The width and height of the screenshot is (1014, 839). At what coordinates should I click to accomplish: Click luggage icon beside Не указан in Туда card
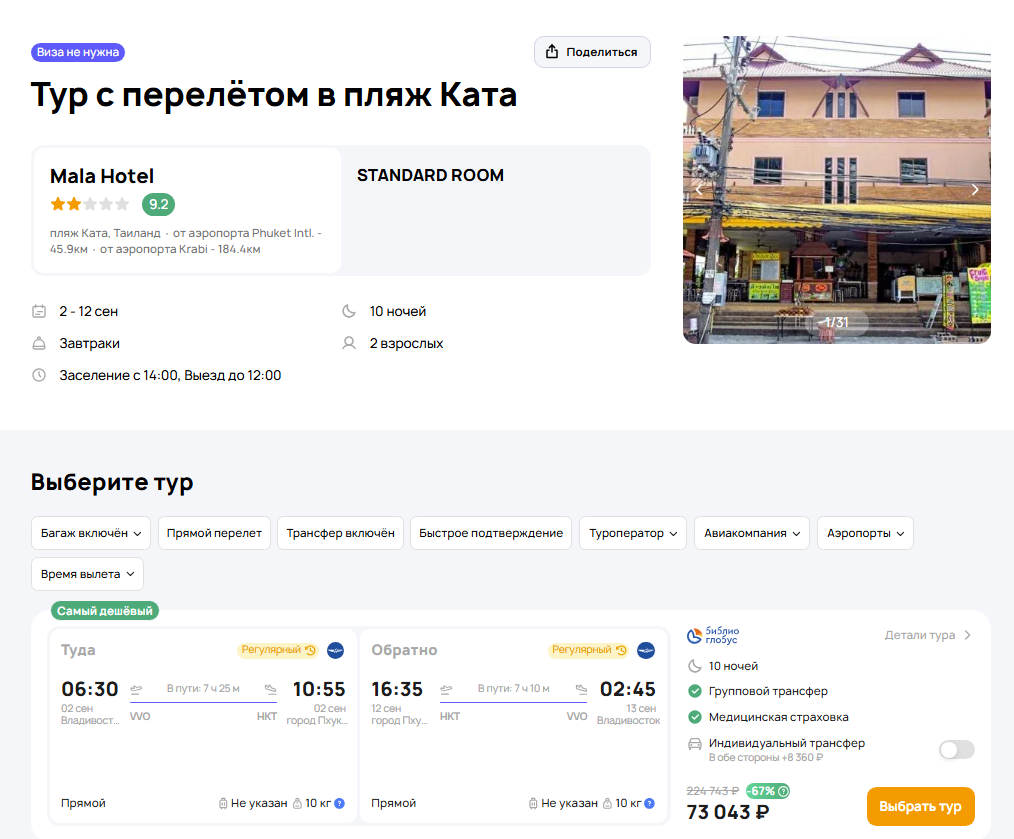tap(223, 803)
